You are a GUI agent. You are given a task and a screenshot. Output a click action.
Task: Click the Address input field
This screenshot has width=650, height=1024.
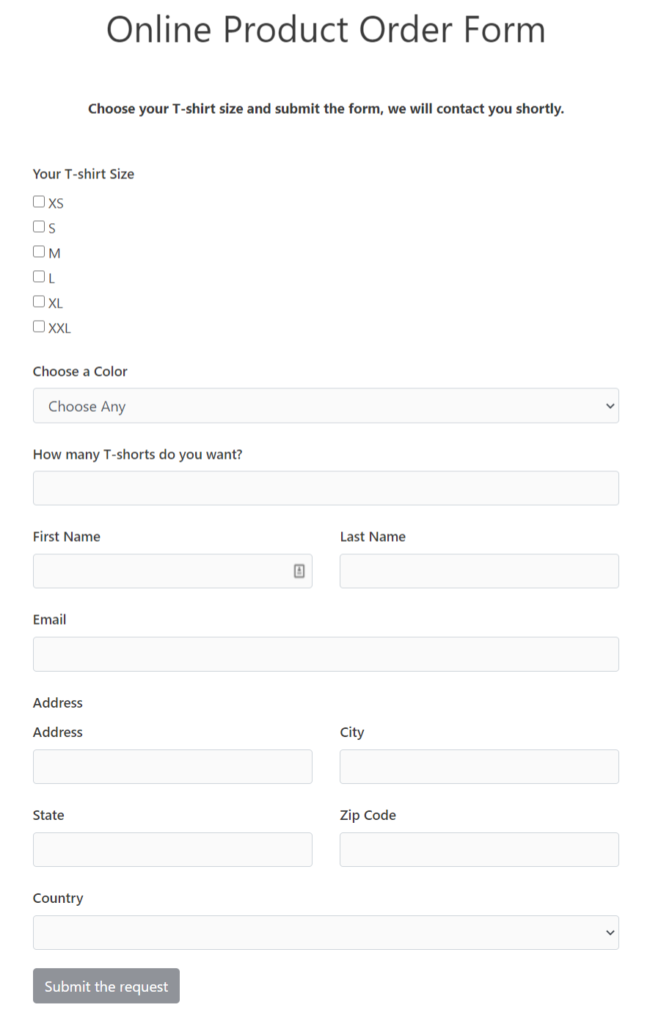coord(172,766)
